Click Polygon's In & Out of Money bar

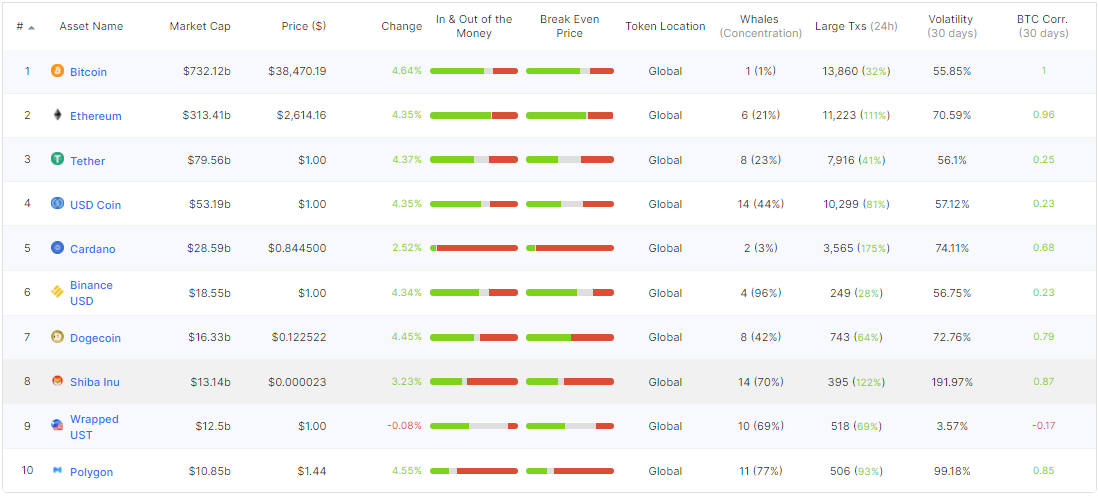pyautogui.click(x=474, y=471)
